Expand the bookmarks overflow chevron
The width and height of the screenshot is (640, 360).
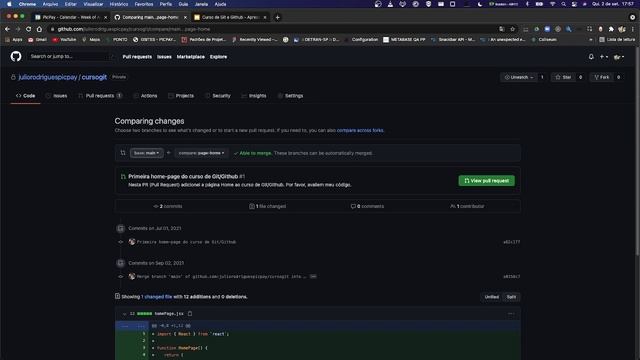tap(591, 40)
